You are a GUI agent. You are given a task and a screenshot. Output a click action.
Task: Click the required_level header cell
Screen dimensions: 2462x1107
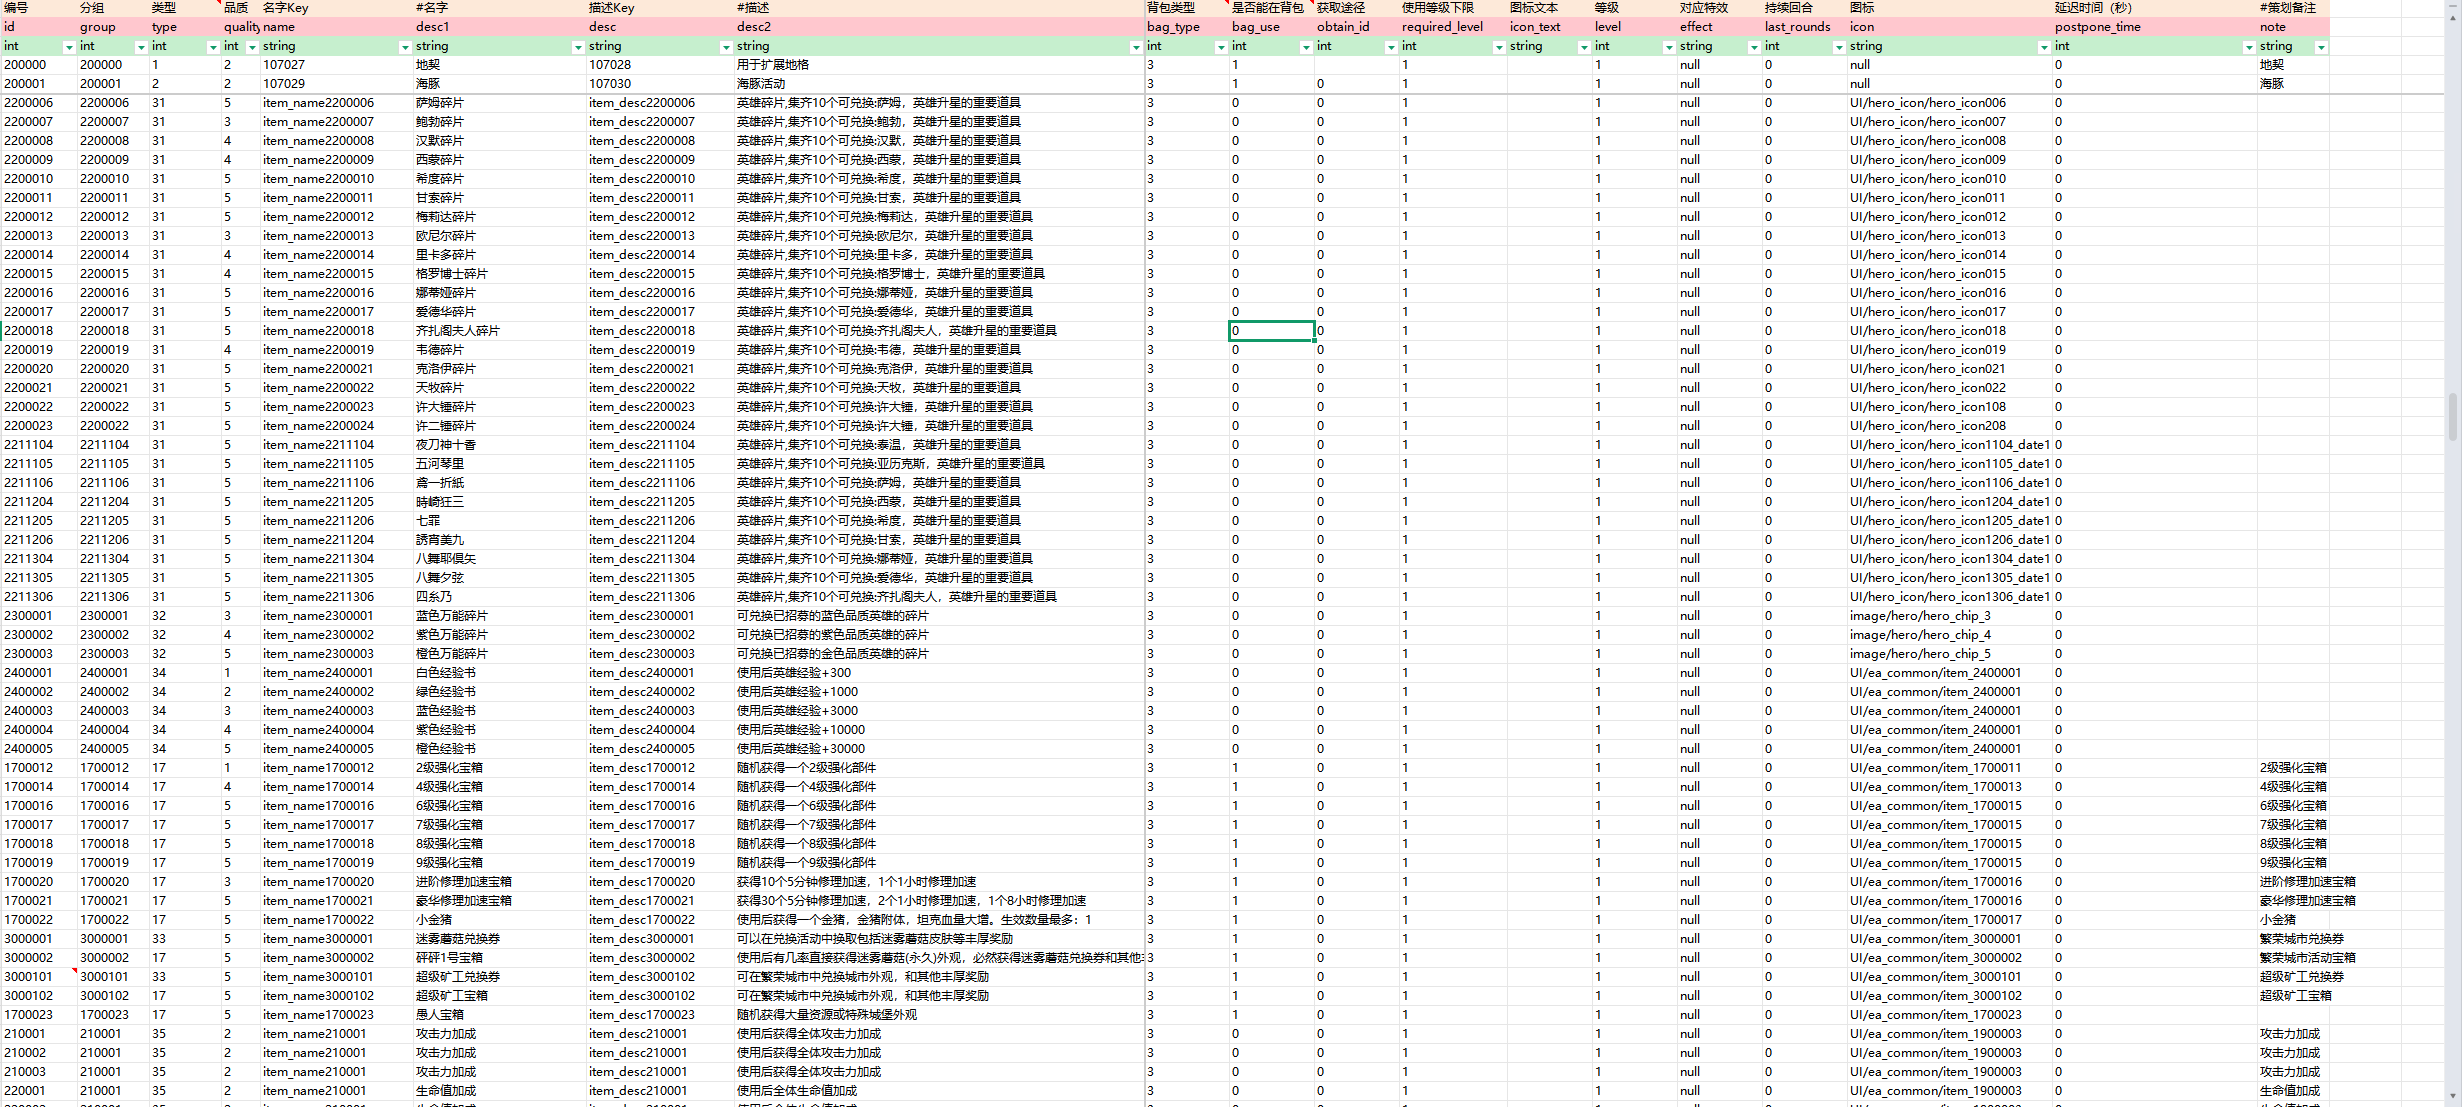[x=1442, y=27]
